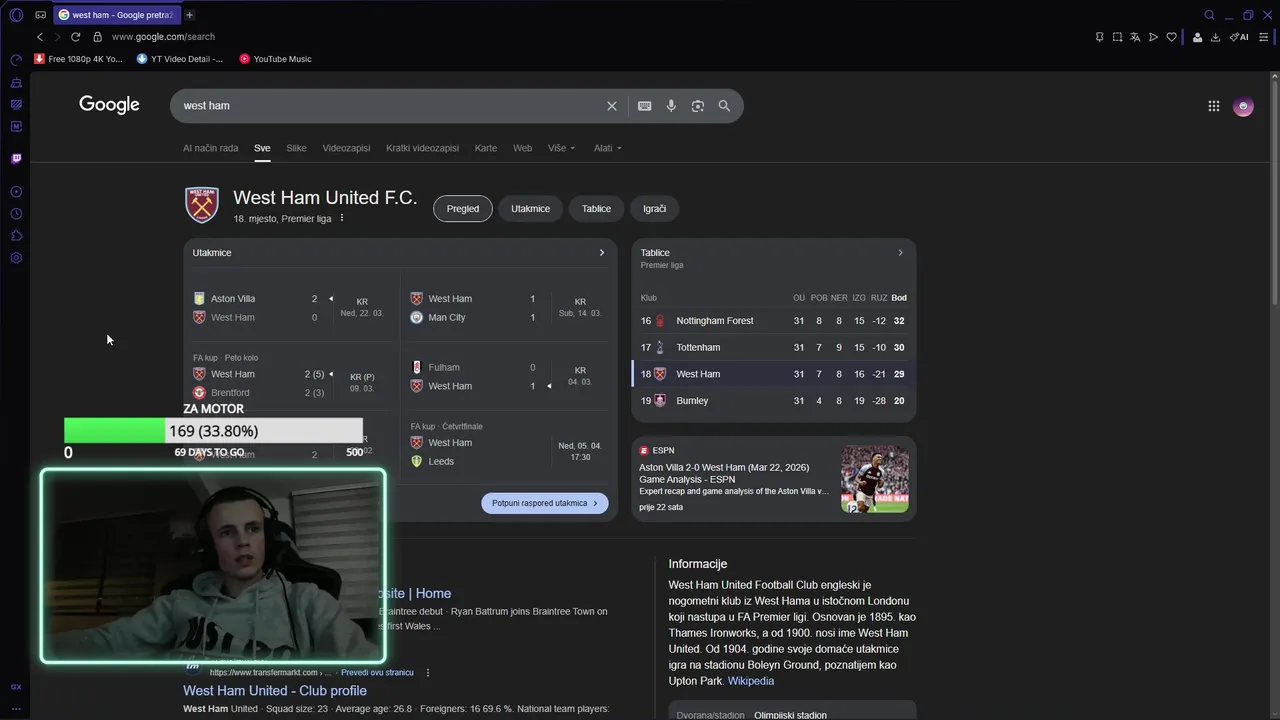Search by image with Lens icon
Image resolution: width=1280 pixels, height=720 pixels.
698,106
